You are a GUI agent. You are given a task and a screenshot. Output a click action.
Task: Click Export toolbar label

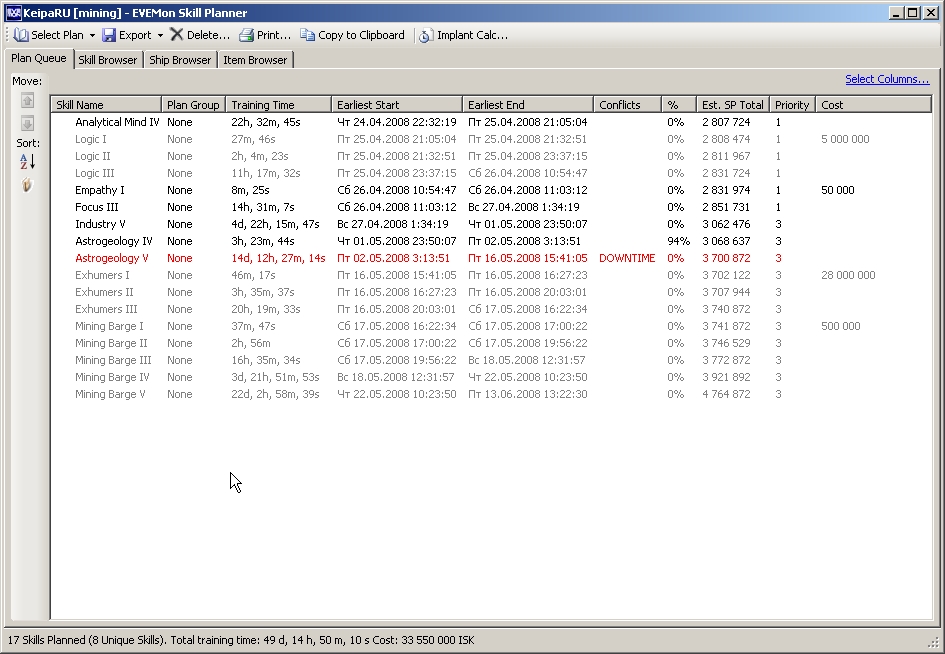point(135,35)
